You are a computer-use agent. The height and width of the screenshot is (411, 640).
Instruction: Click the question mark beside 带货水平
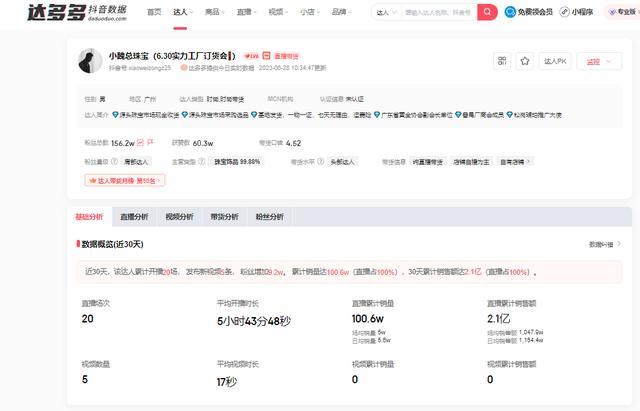321,162
